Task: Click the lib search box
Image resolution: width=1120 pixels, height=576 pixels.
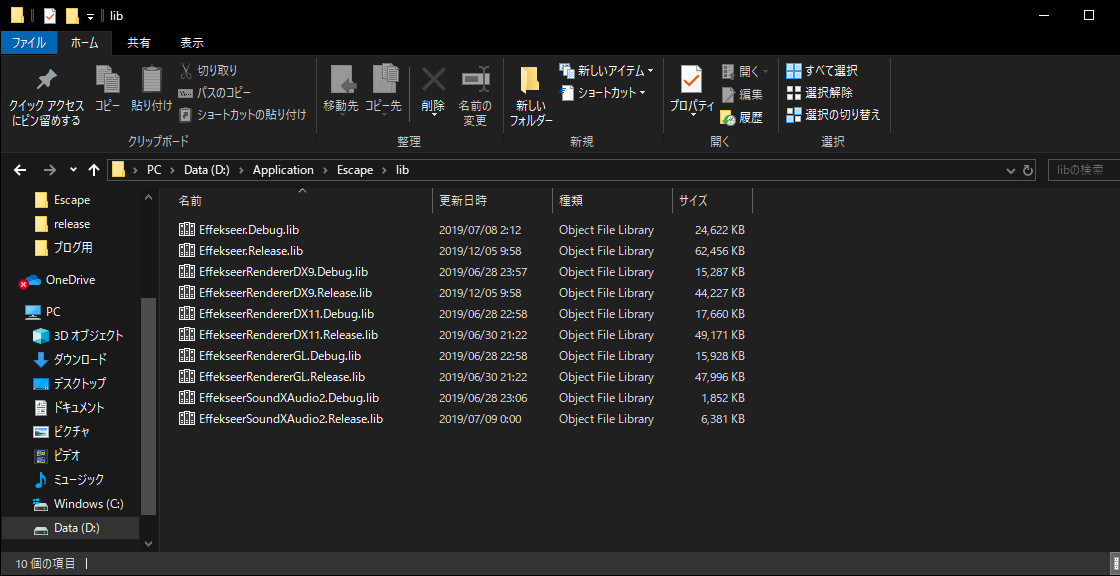Action: (1084, 170)
